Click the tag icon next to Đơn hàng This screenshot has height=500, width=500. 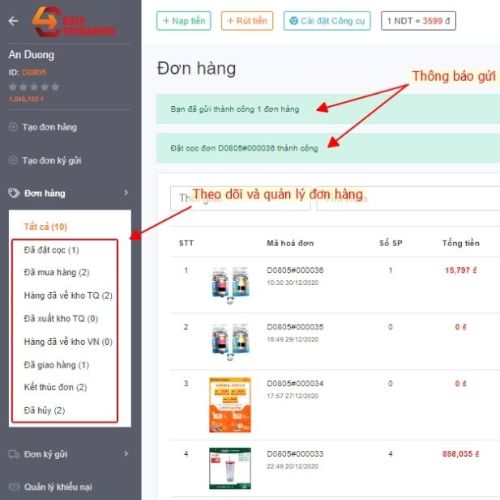coord(14,193)
